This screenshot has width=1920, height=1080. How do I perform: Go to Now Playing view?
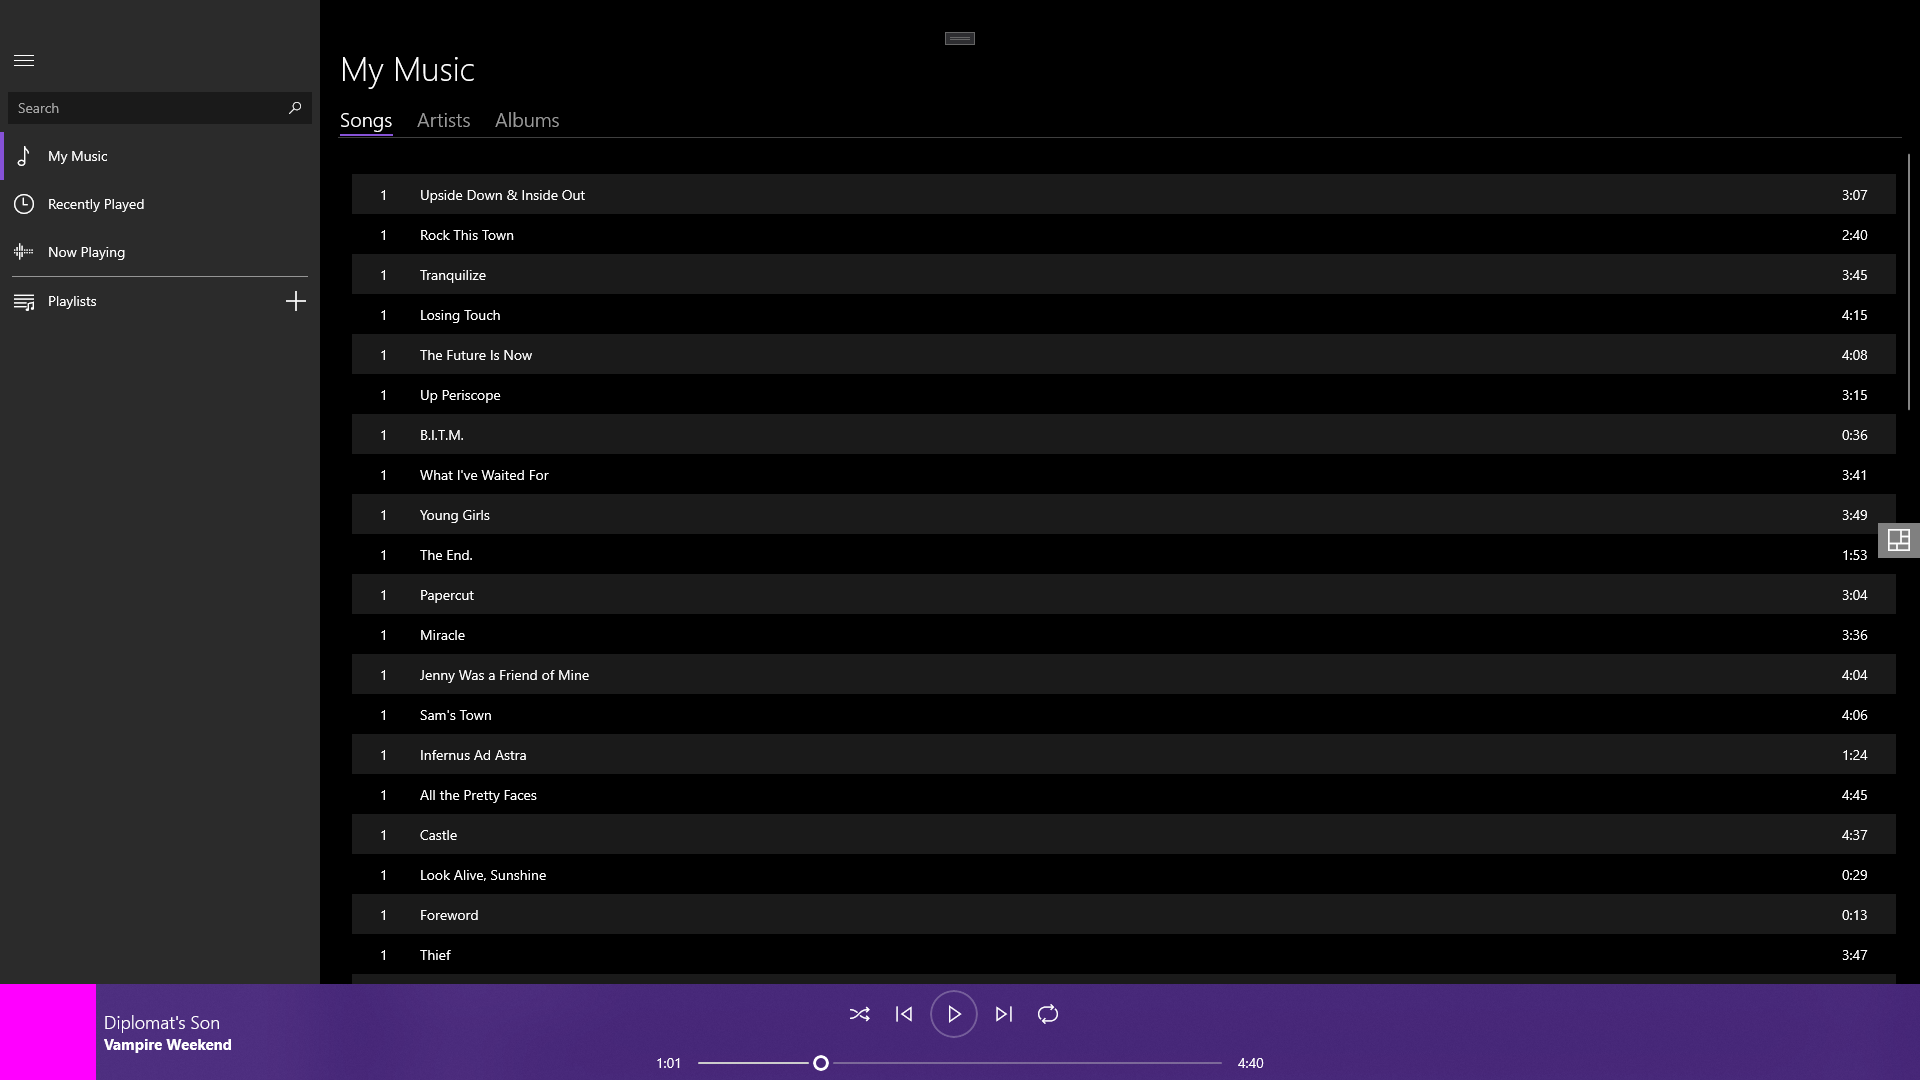pyautogui.click(x=86, y=252)
